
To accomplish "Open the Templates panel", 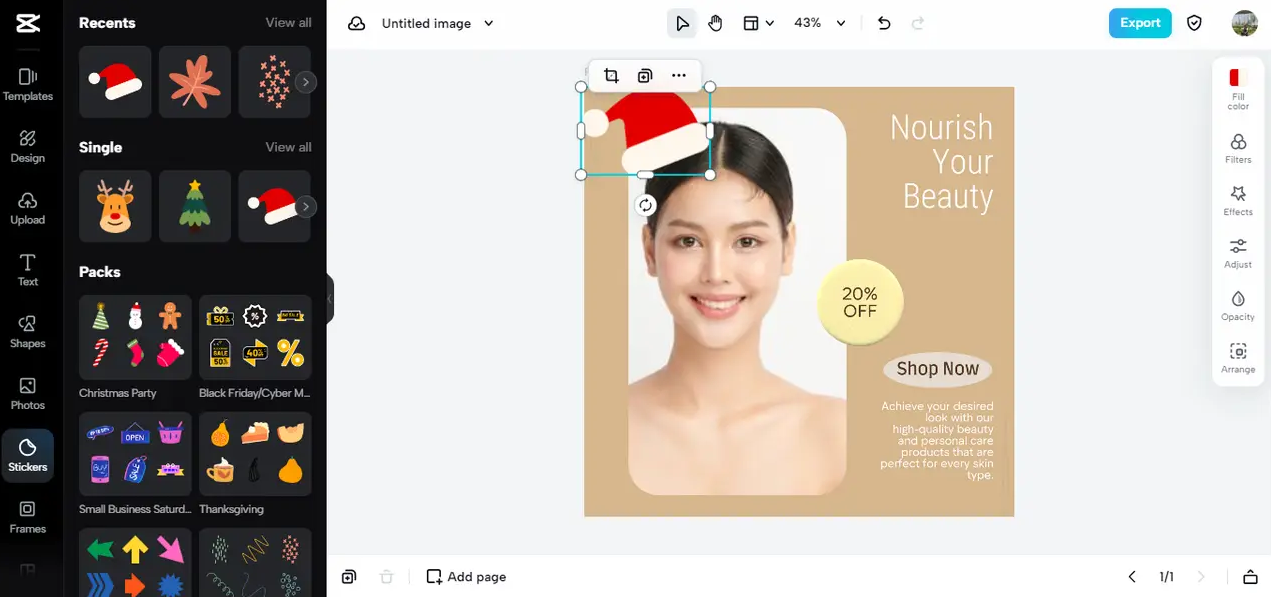I will click(x=28, y=84).
